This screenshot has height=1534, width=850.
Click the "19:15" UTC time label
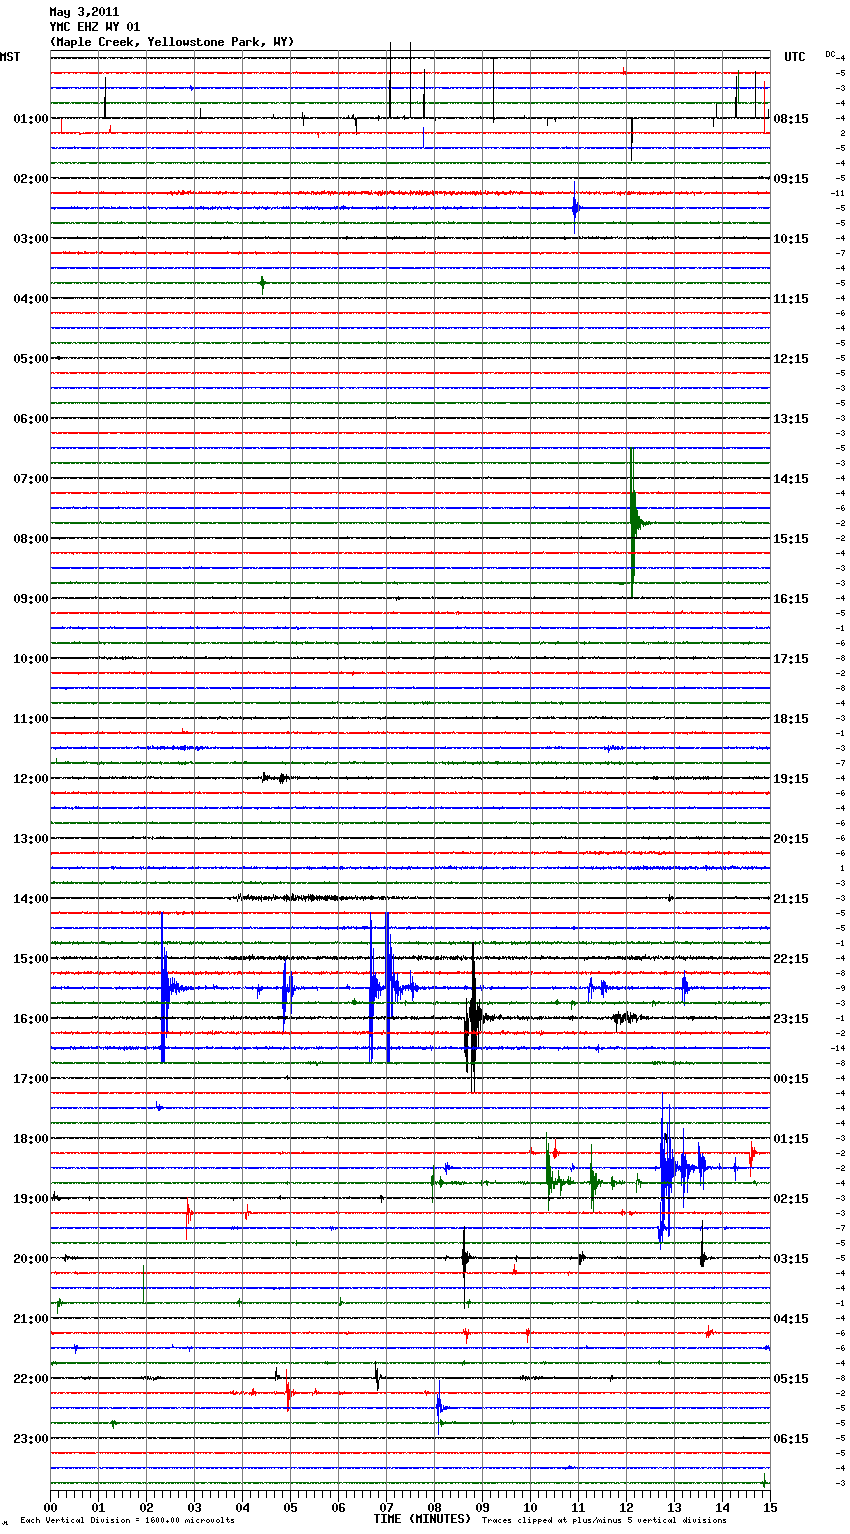[x=791, y=779]
